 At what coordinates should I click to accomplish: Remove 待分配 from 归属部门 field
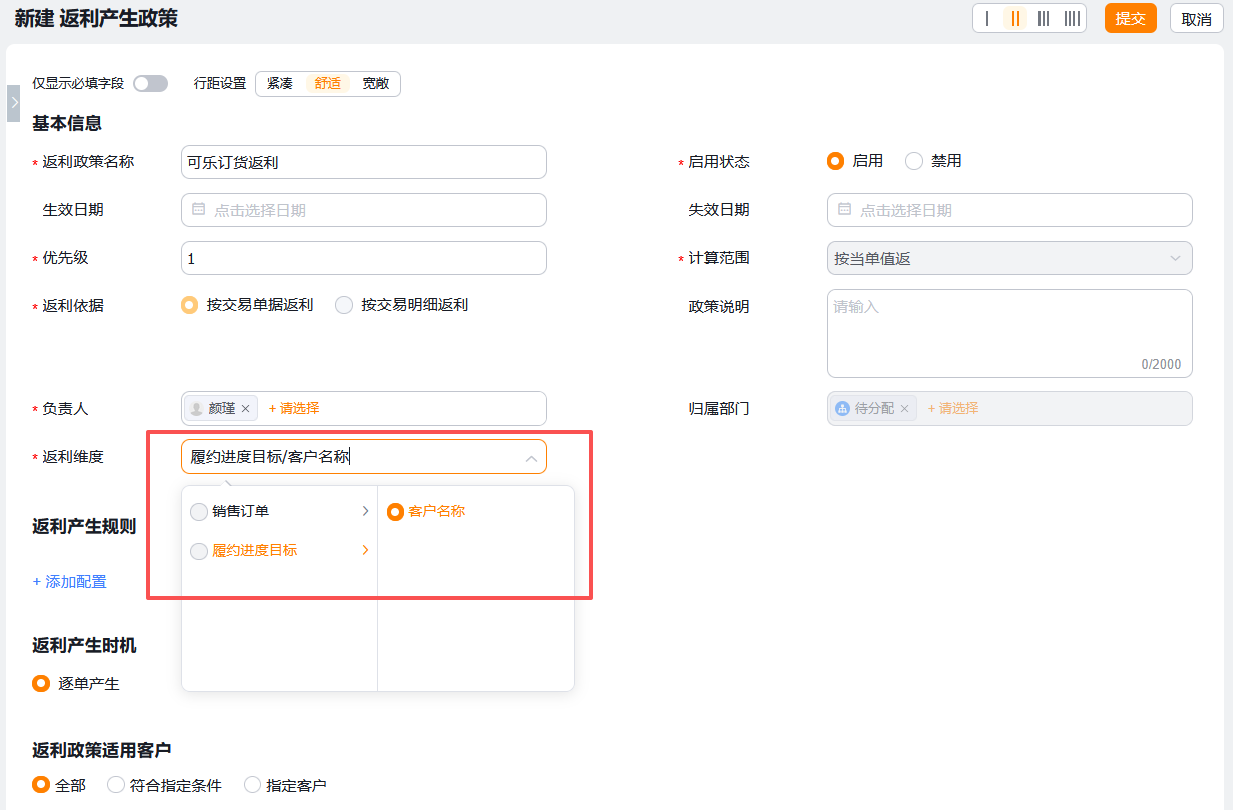(904, 408)
